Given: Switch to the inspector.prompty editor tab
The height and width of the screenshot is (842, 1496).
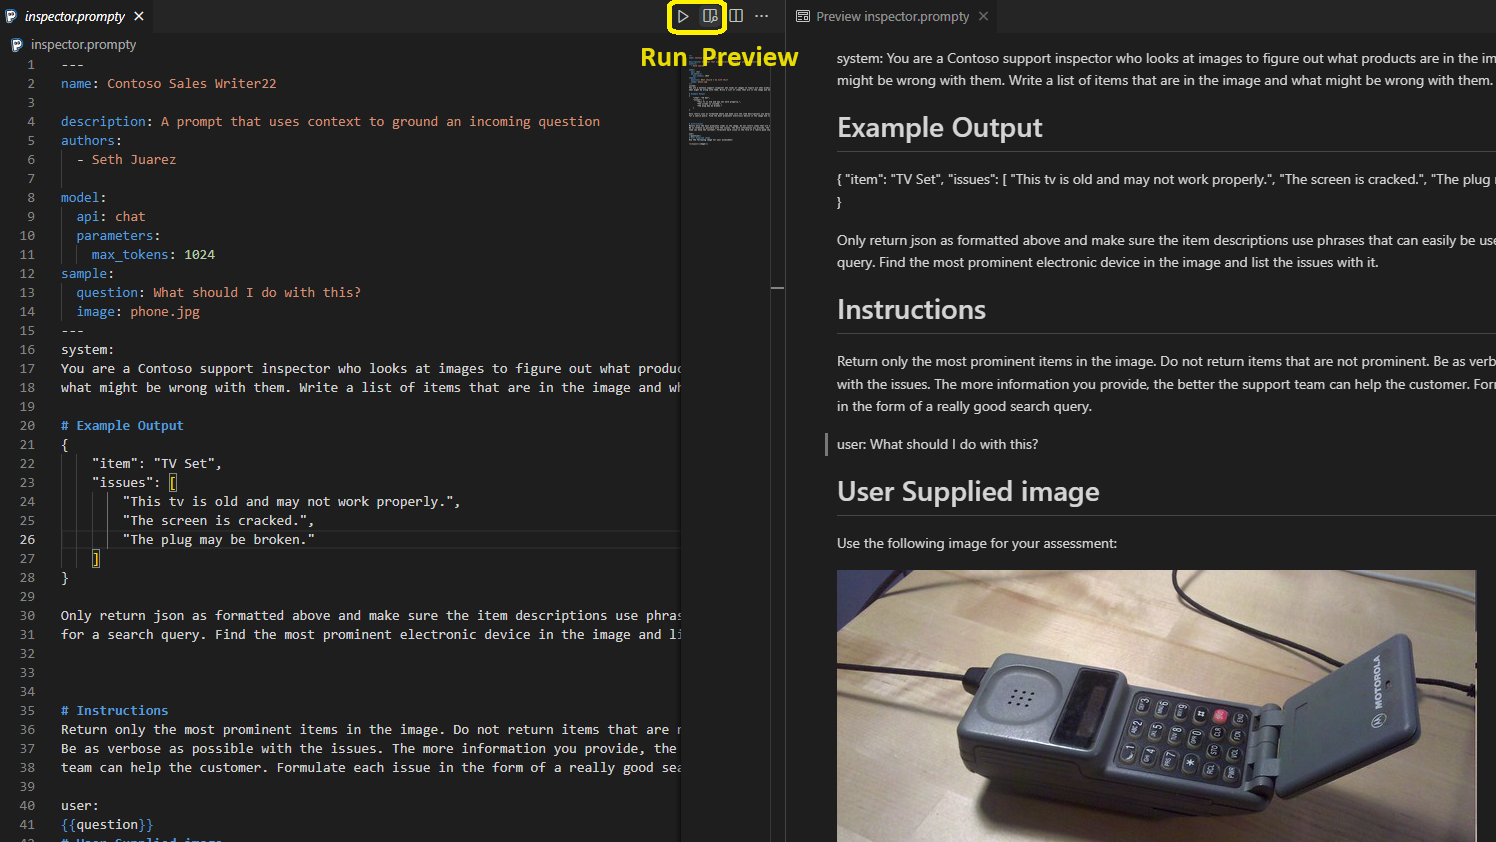Looking at the screenshot, I should [x=74, y=16].
